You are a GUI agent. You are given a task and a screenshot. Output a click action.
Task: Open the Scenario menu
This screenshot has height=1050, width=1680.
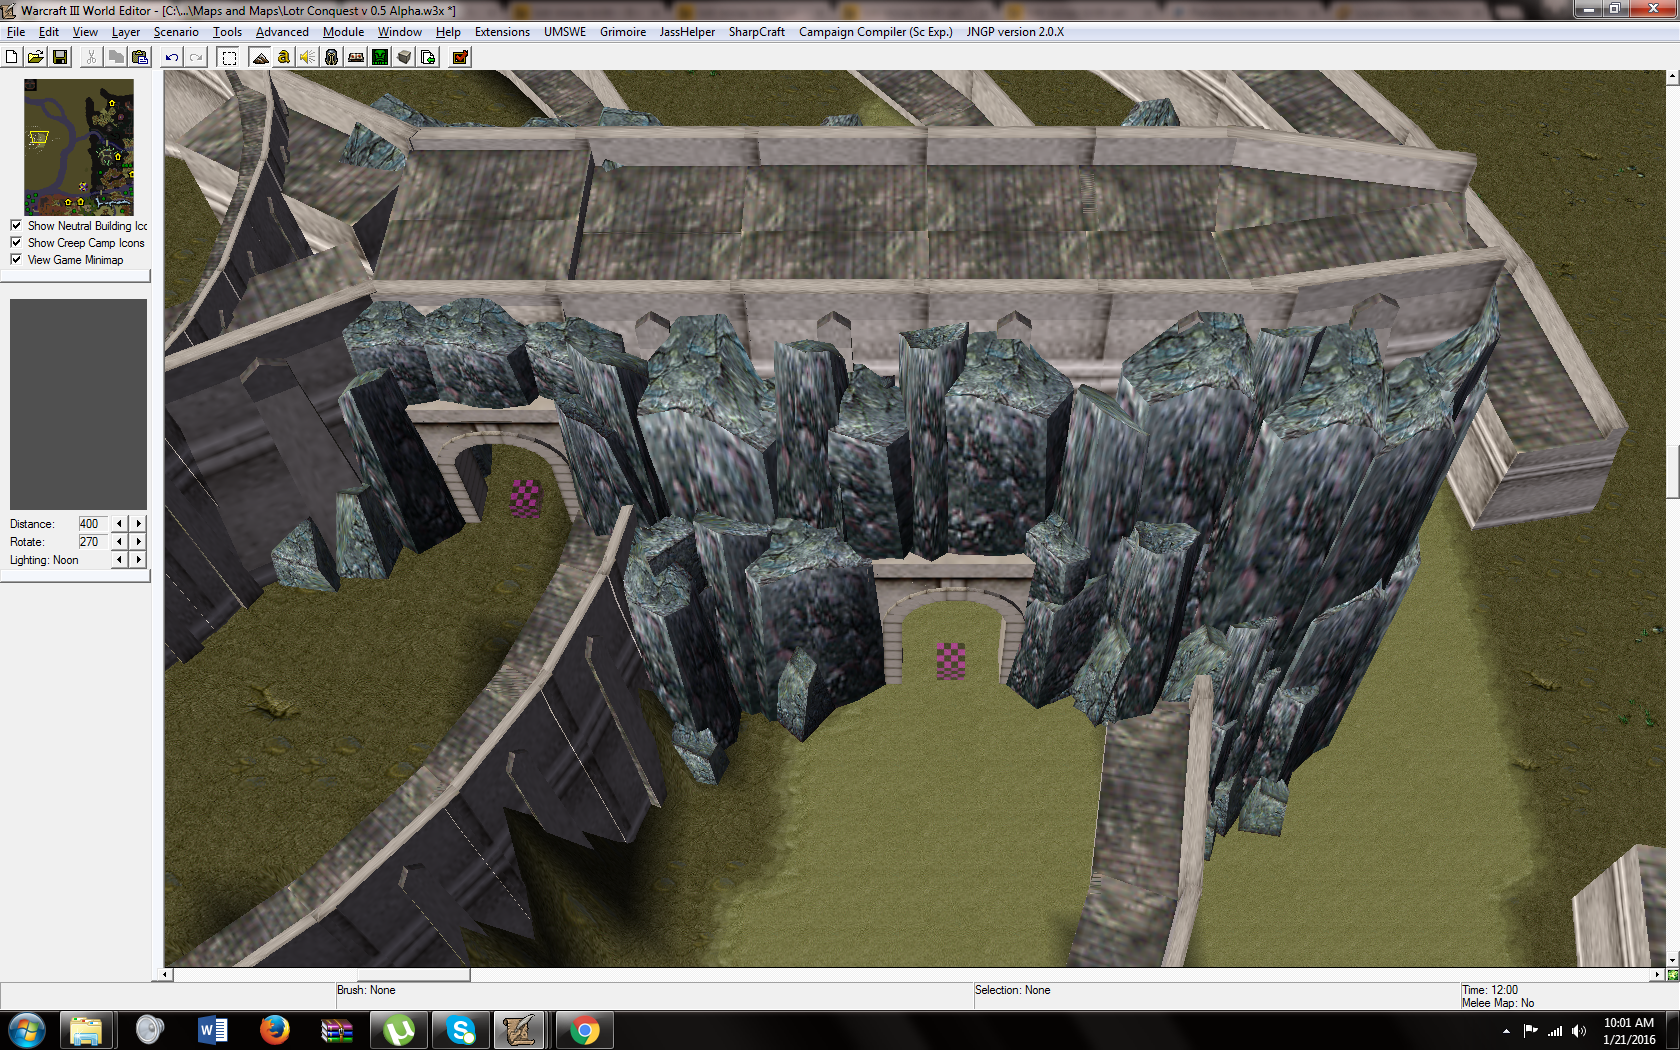176,32
